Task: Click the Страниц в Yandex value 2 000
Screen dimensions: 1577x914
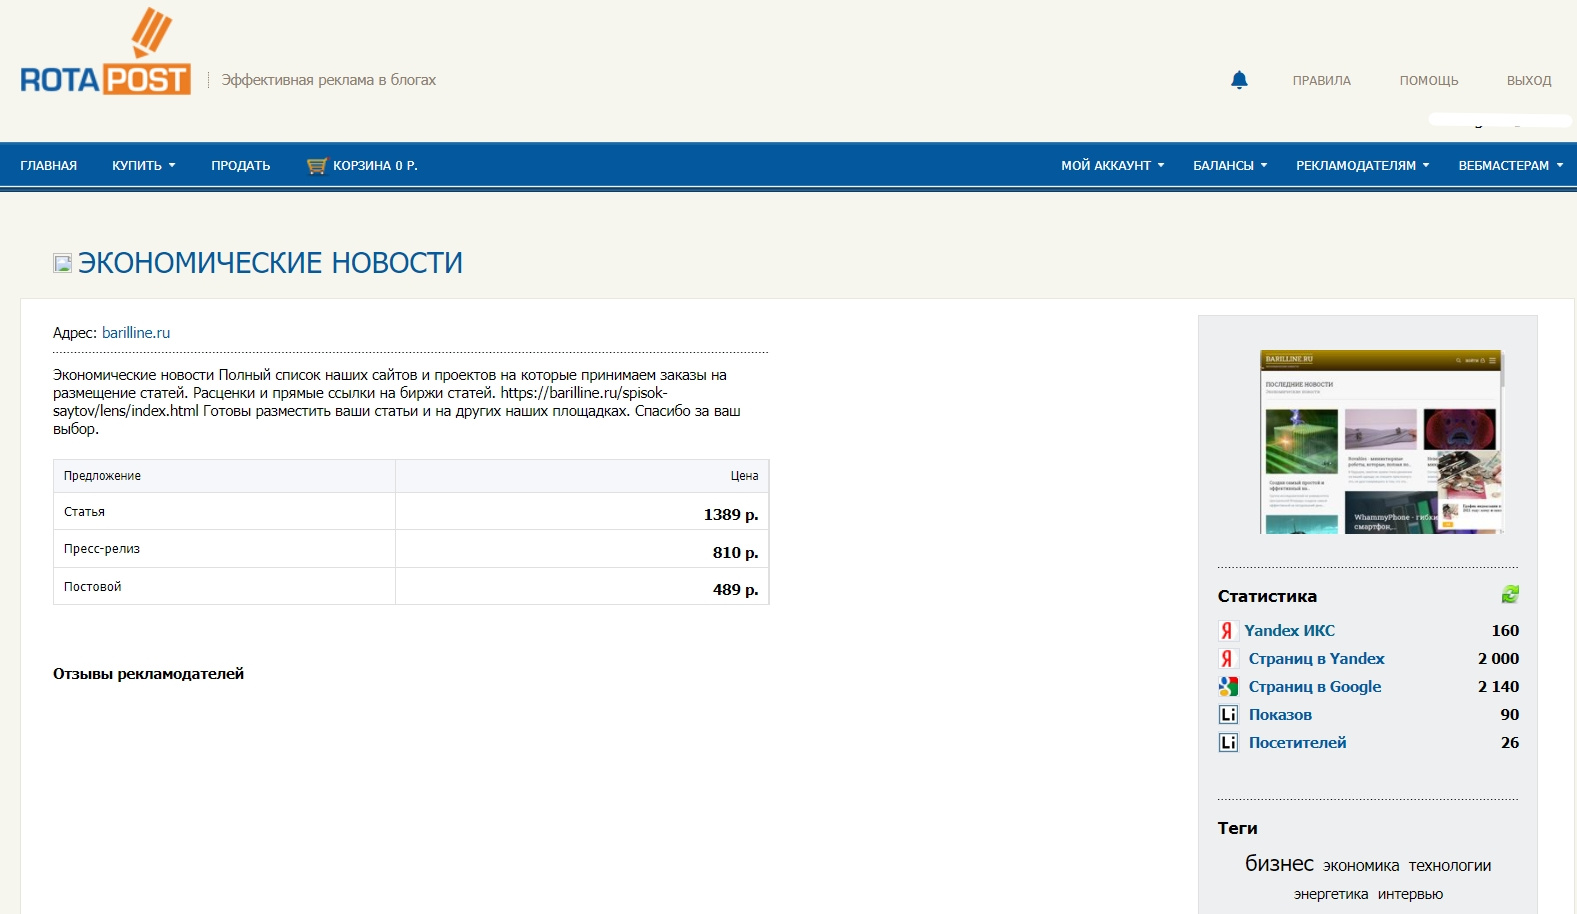Action: pos(1498,659)
